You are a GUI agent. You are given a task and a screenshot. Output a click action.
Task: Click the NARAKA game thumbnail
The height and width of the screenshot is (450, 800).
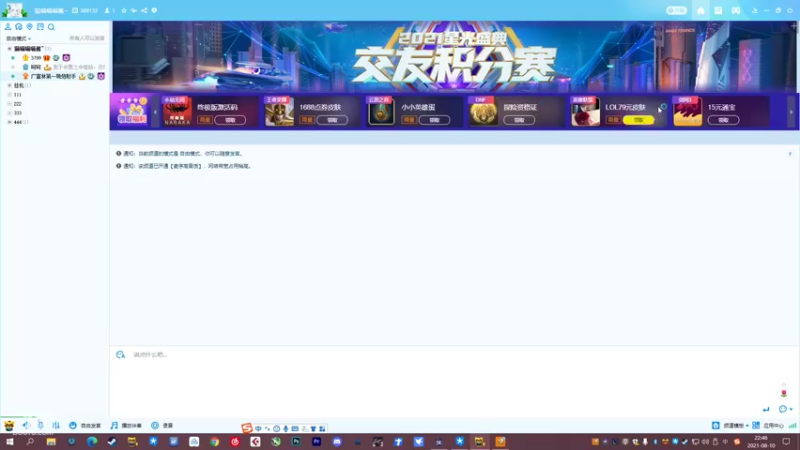(177, 112)
